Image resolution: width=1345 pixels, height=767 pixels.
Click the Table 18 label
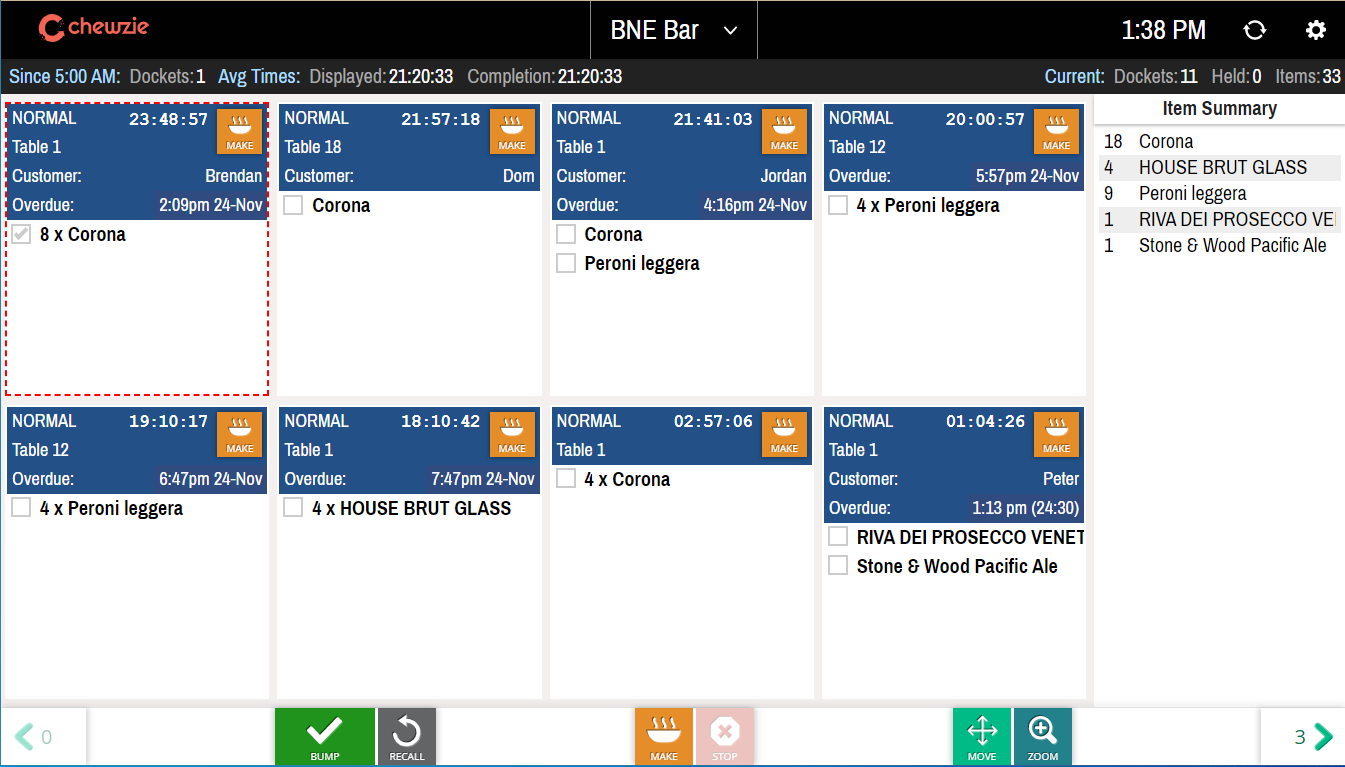pos(313,147)
